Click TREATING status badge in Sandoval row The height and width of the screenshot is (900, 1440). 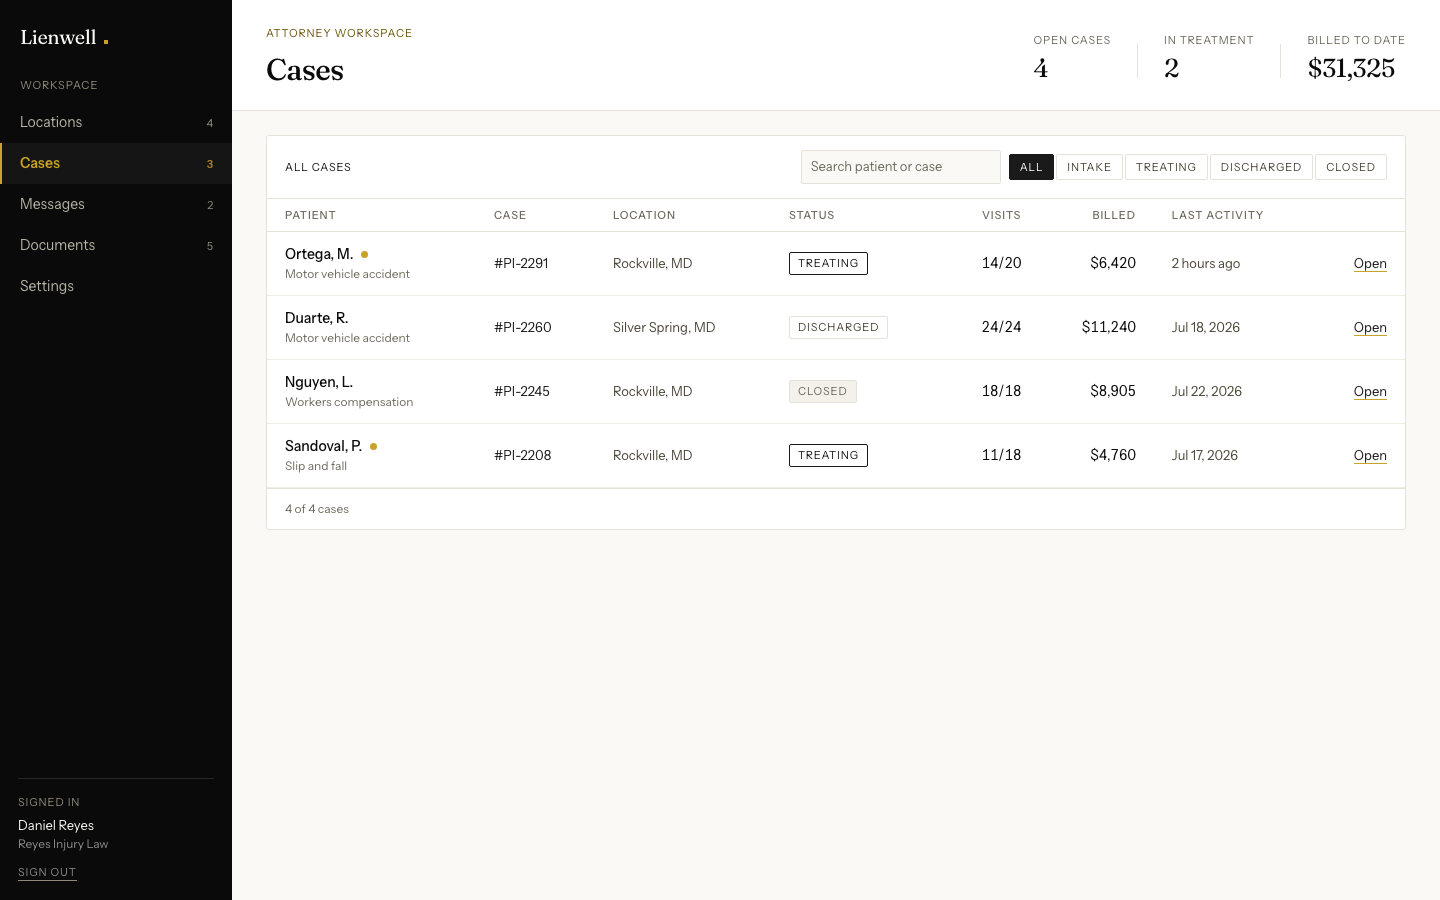click(828, 456)
